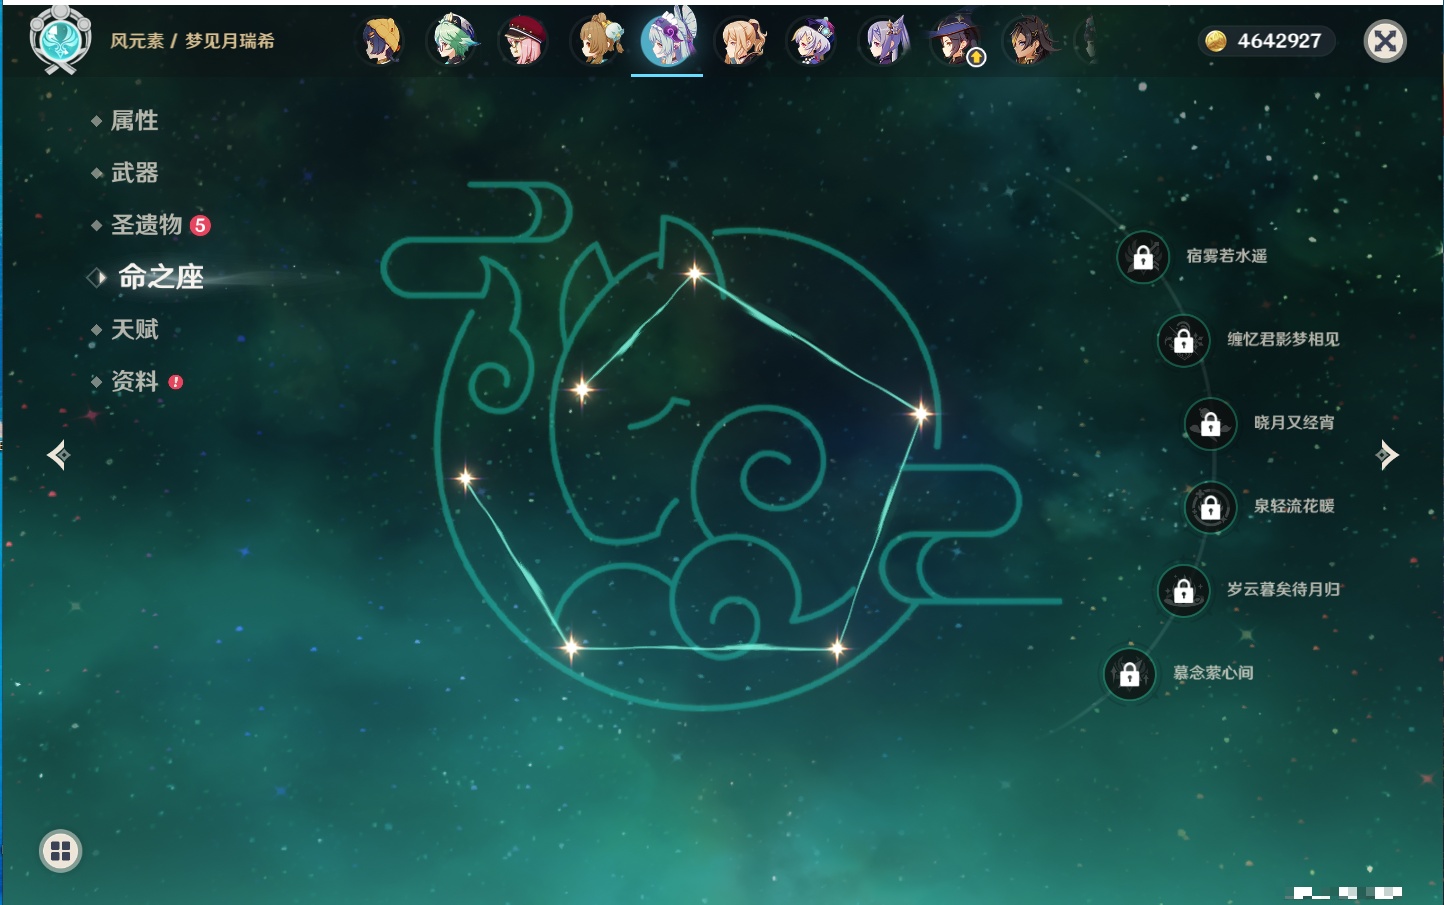Click the lock icon beside 慕念萦心间
This screenshot has width=1444, height=905.
click(1130, 674)
